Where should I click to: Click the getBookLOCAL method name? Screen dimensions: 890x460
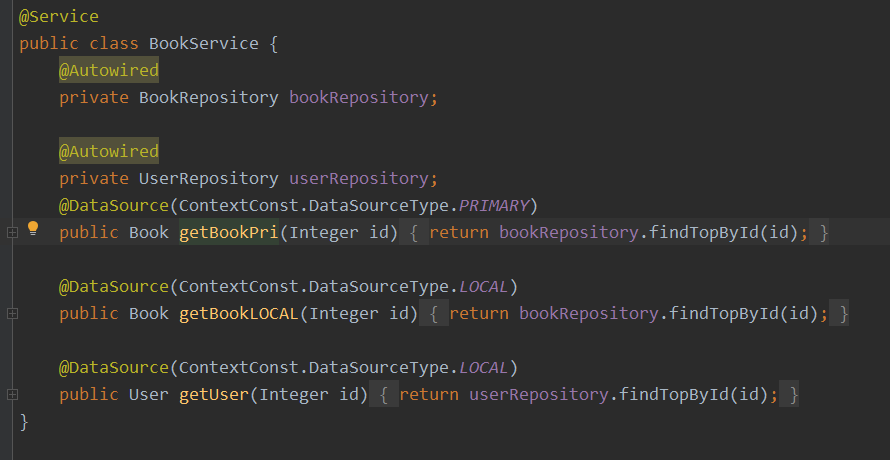(x=239, y=313)
